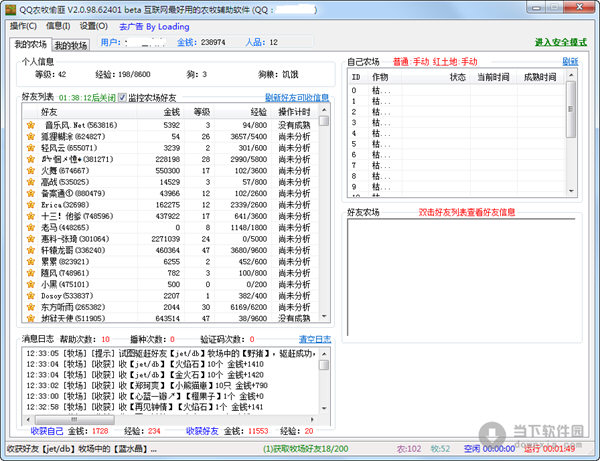Switch to 我的牧场 tab
This screenshot has width=600, height=461.
click(71, 46)
